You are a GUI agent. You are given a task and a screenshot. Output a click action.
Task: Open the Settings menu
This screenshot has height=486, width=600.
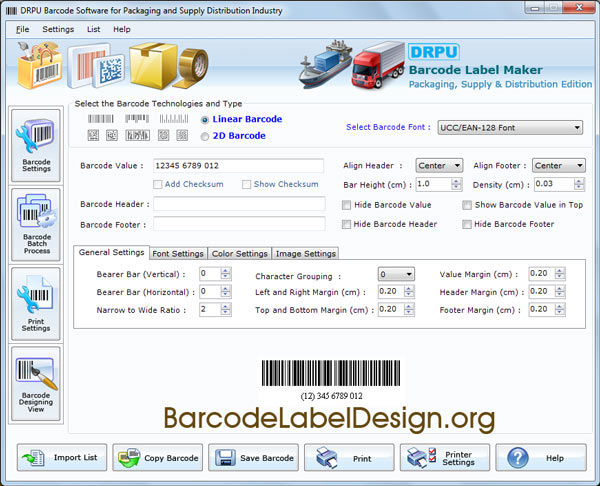pos(58,29)
